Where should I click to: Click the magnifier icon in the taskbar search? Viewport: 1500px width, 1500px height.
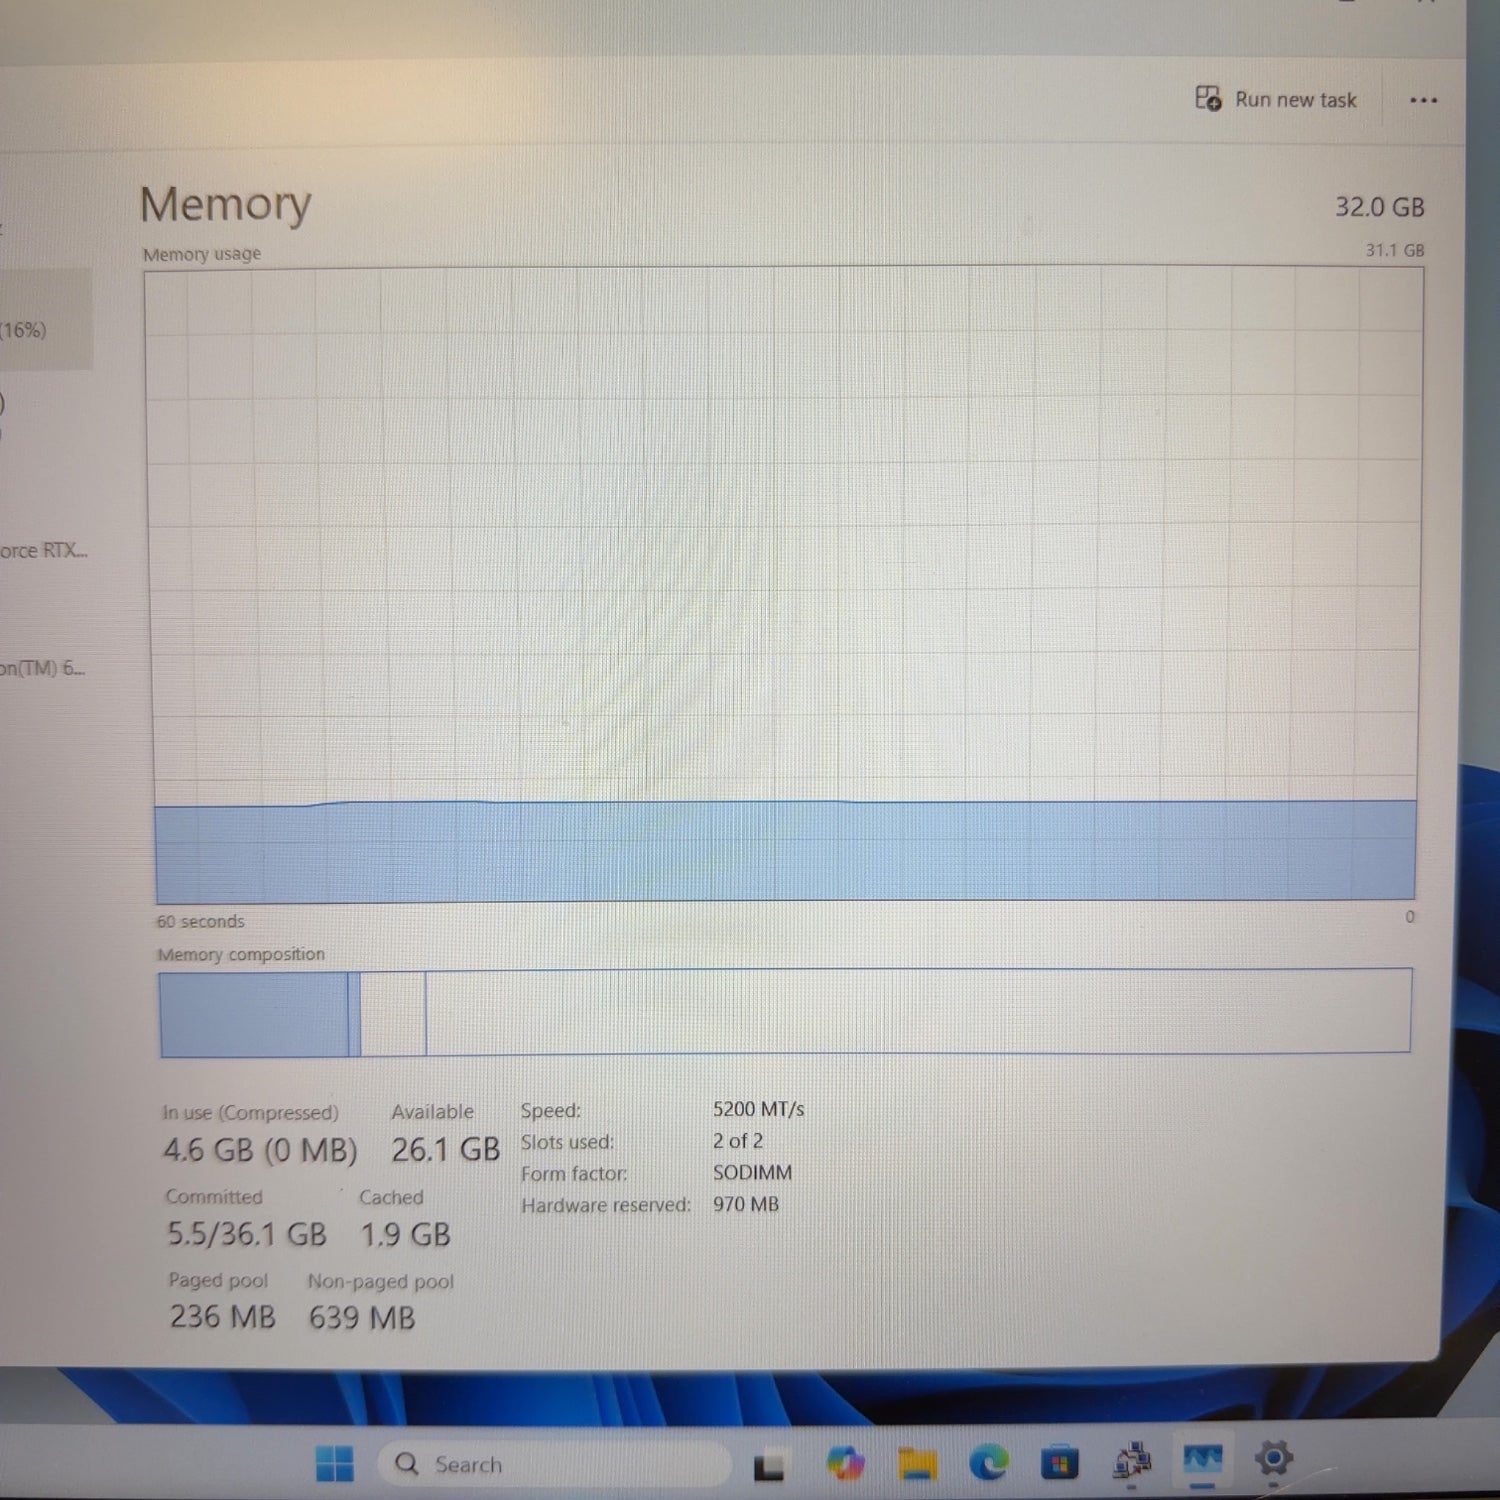click(x=407, y=1463)
